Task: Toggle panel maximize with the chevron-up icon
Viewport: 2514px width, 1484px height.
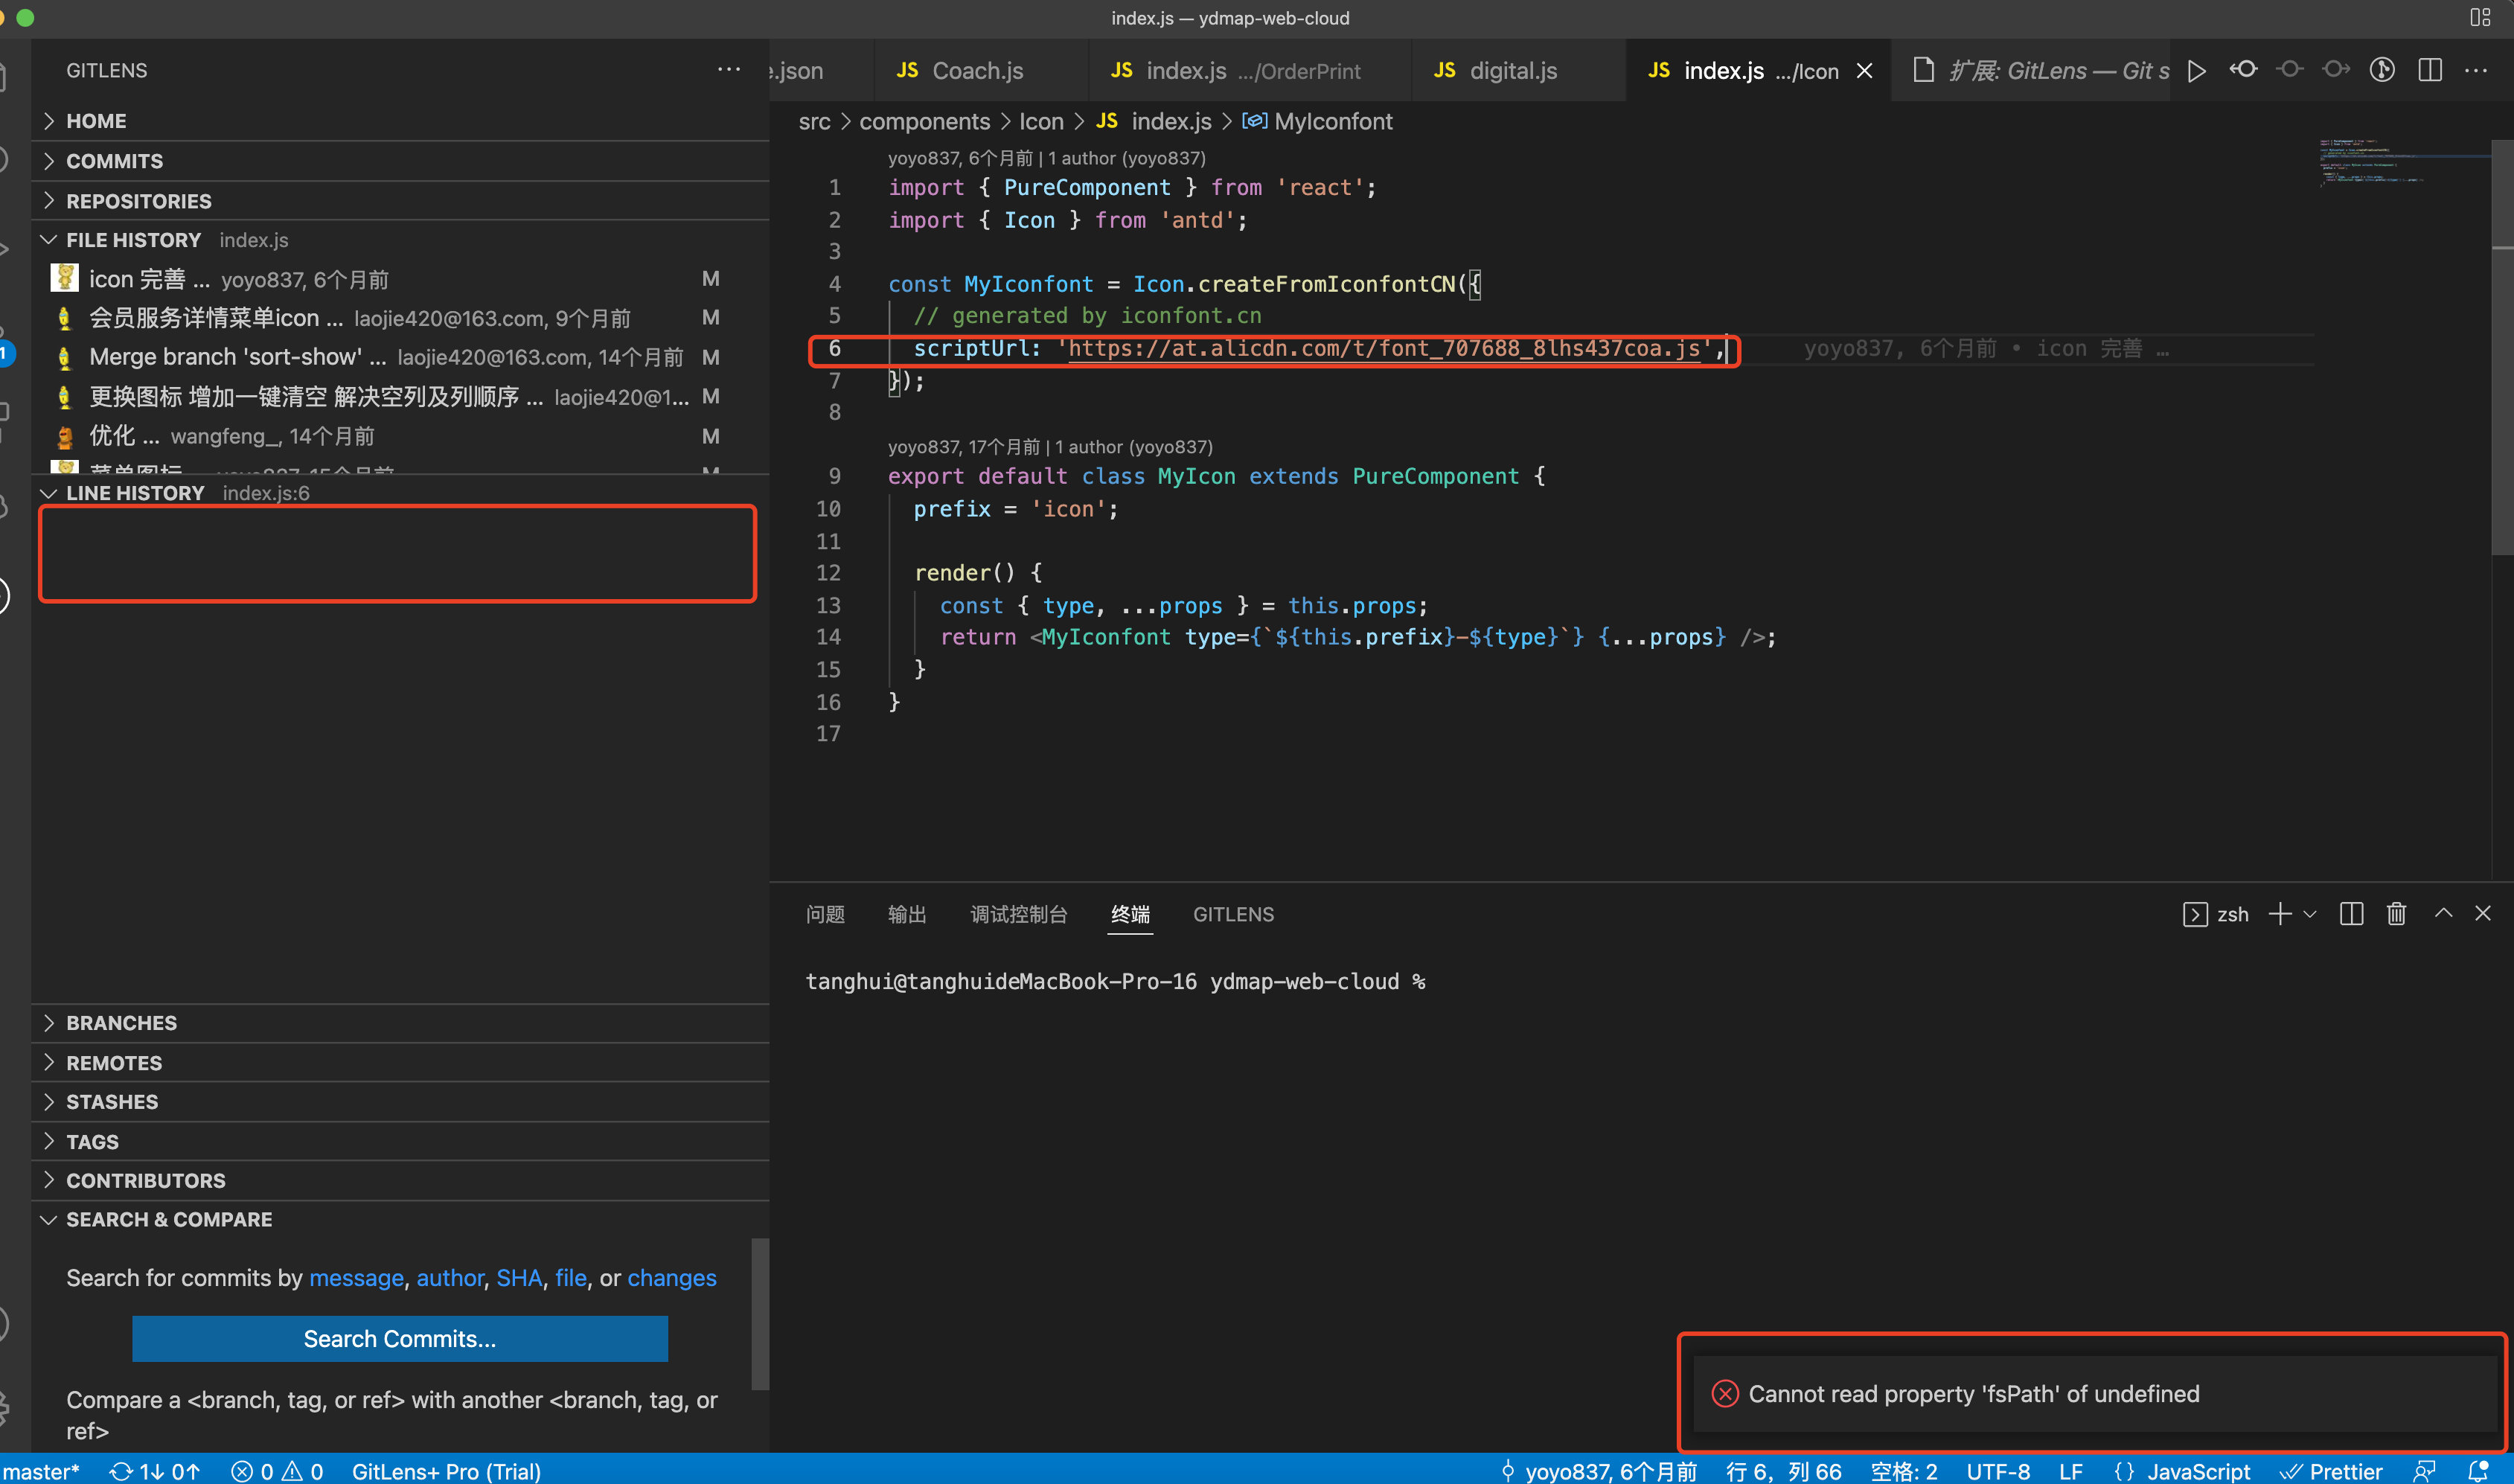Action: 2442,913
